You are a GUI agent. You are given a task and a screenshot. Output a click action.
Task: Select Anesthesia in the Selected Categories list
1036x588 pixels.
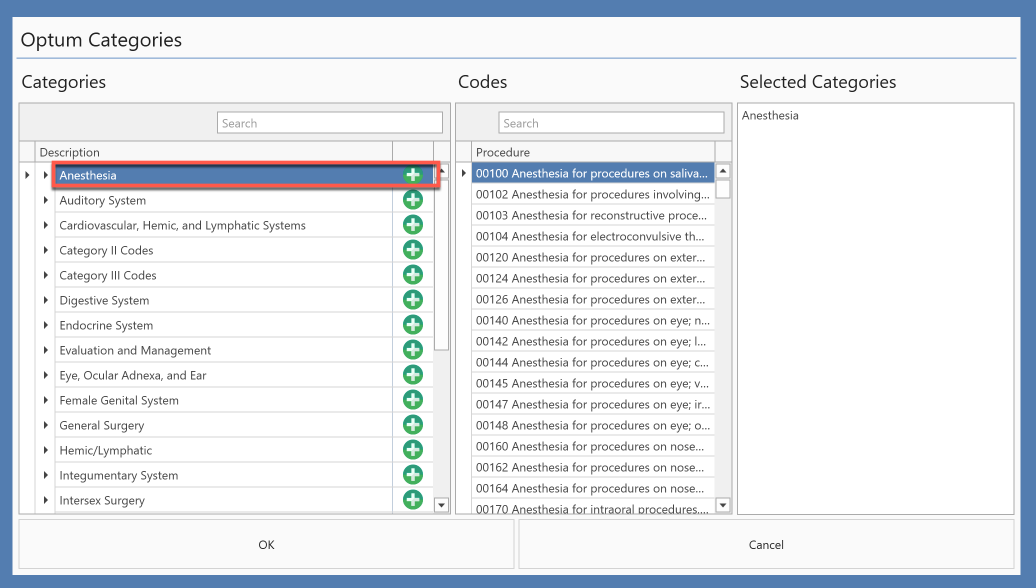pyautogui.click(x=770, y=116)
